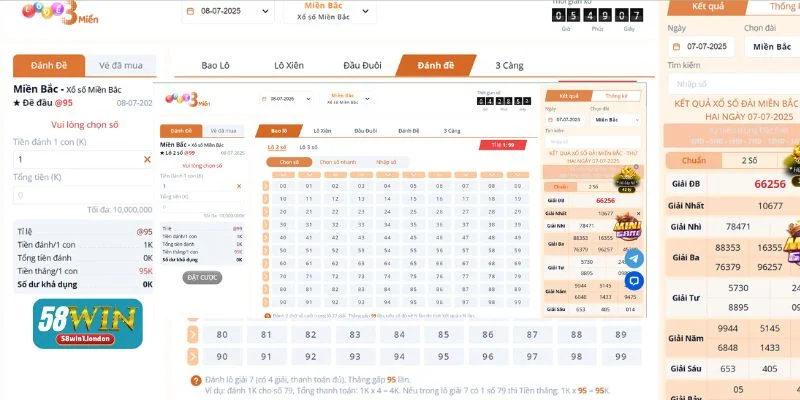Click the column chevron above 09 in inset
800x400 pixels.
(x=518, y=174)
